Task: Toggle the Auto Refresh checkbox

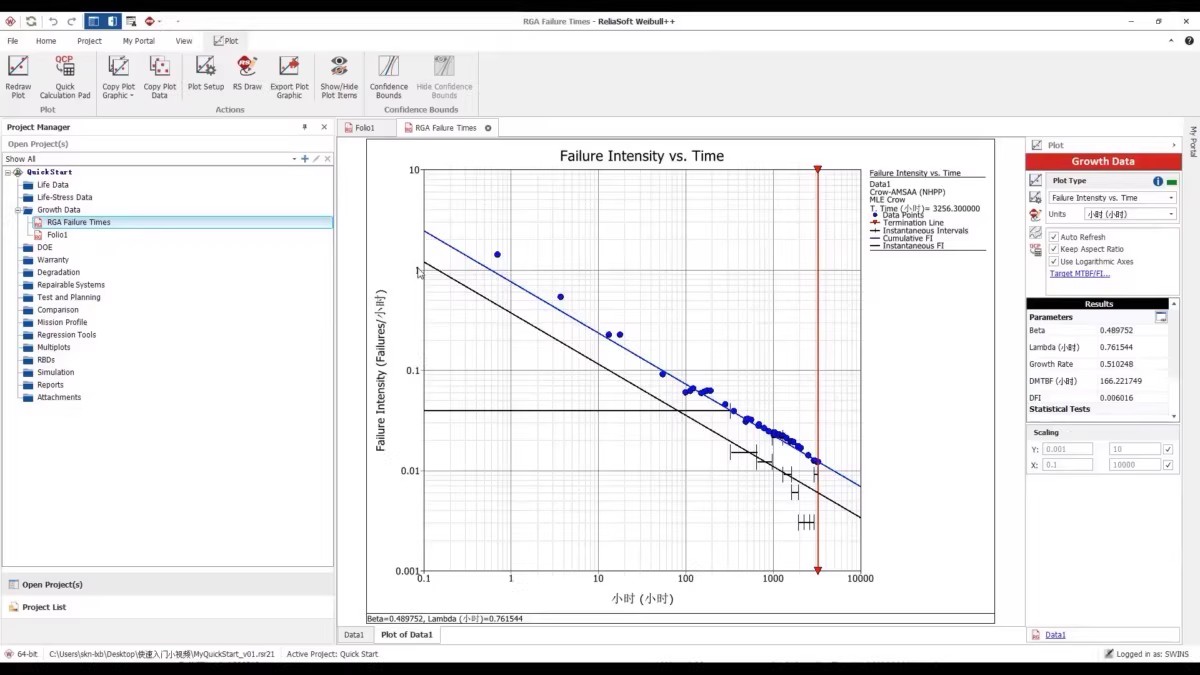Action: pyautogui.click(x=1053, y=237)
